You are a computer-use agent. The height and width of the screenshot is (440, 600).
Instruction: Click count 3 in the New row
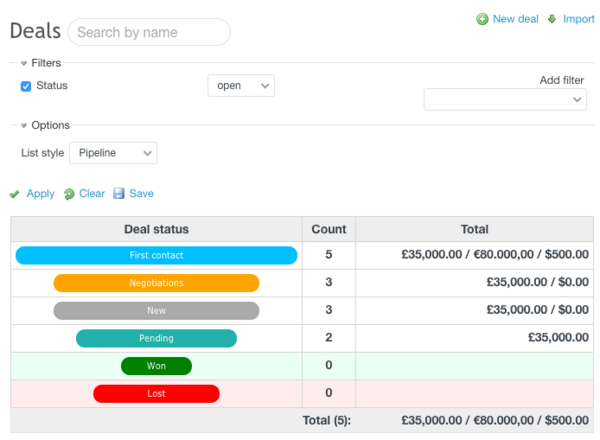(329, 310)
